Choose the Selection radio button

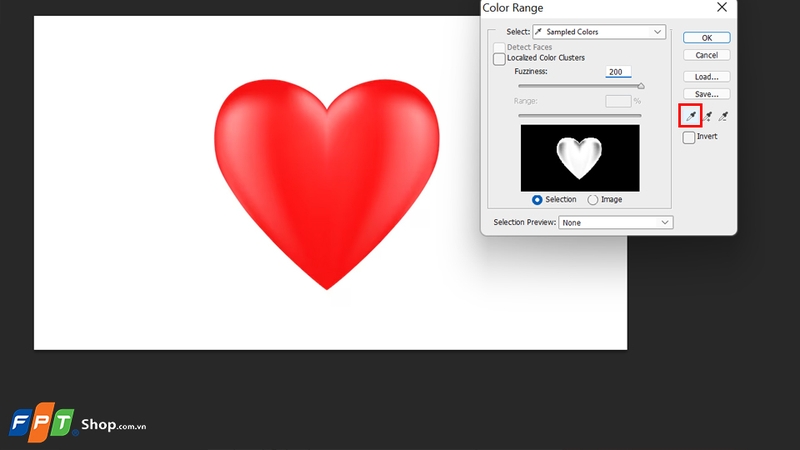coord(537,200)
